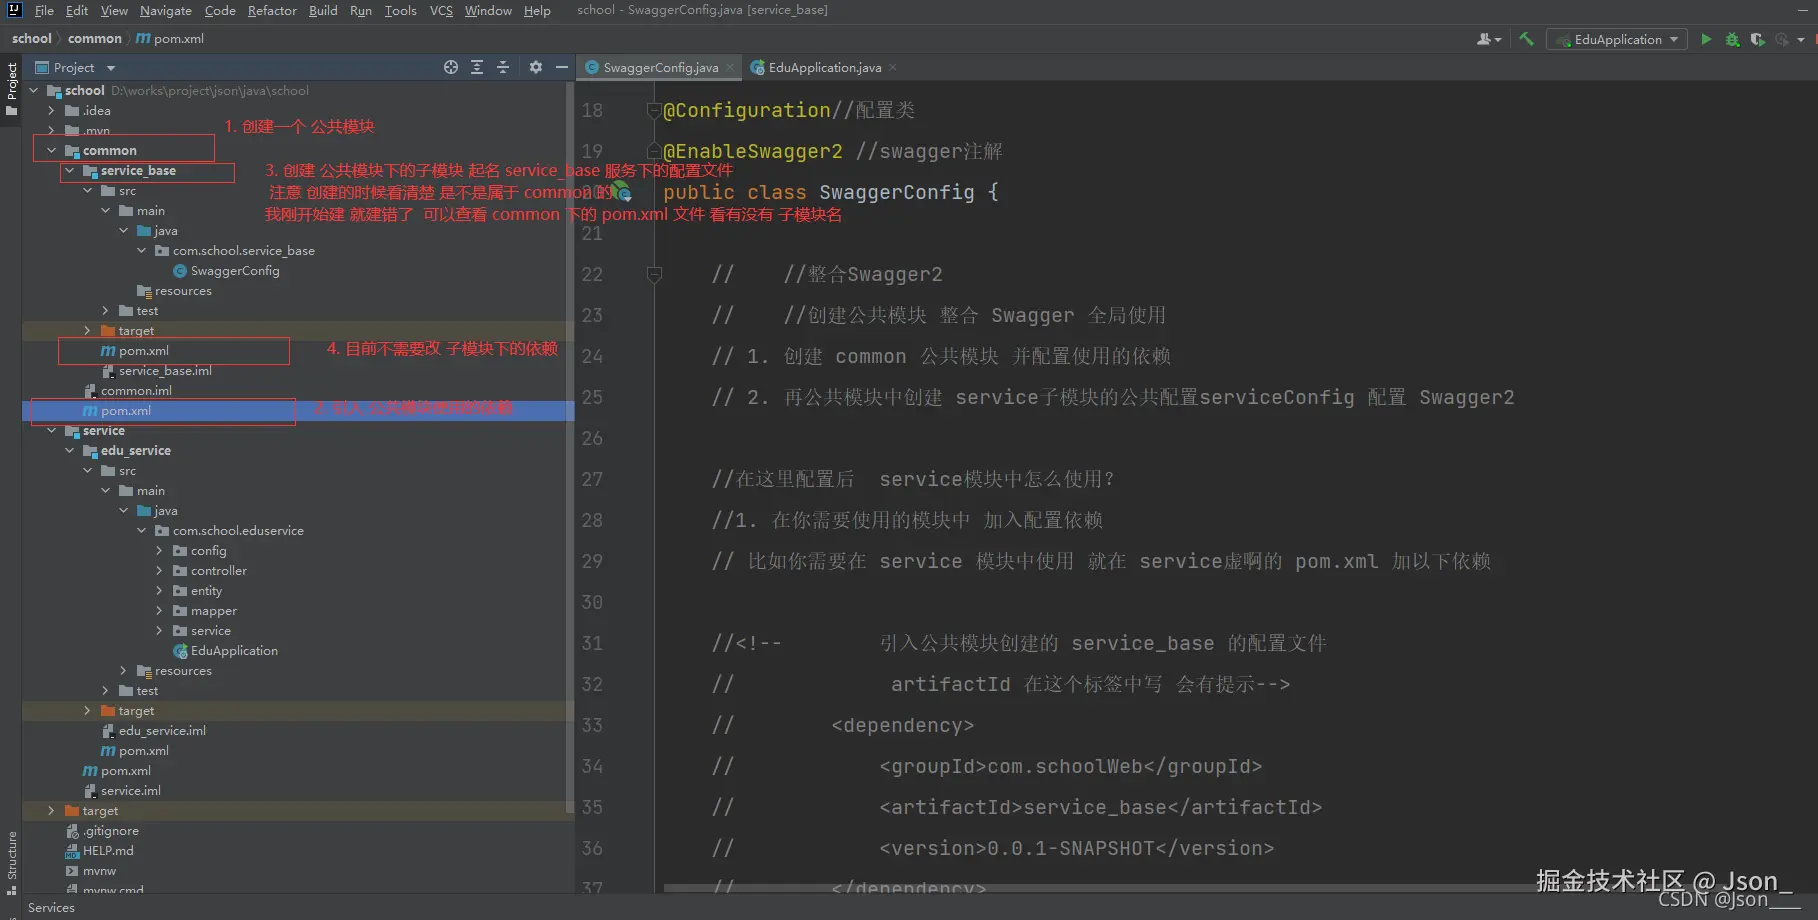Toggle the Structure tool window stripe button

click(11, 862)
